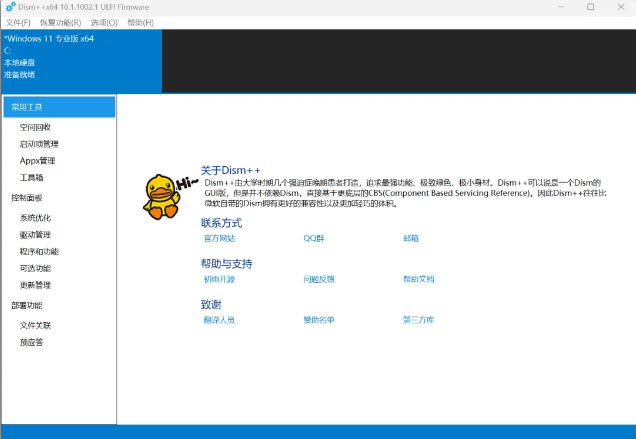Click the 邮箱 contact link

pyautogui.click(x=410, y=238)
